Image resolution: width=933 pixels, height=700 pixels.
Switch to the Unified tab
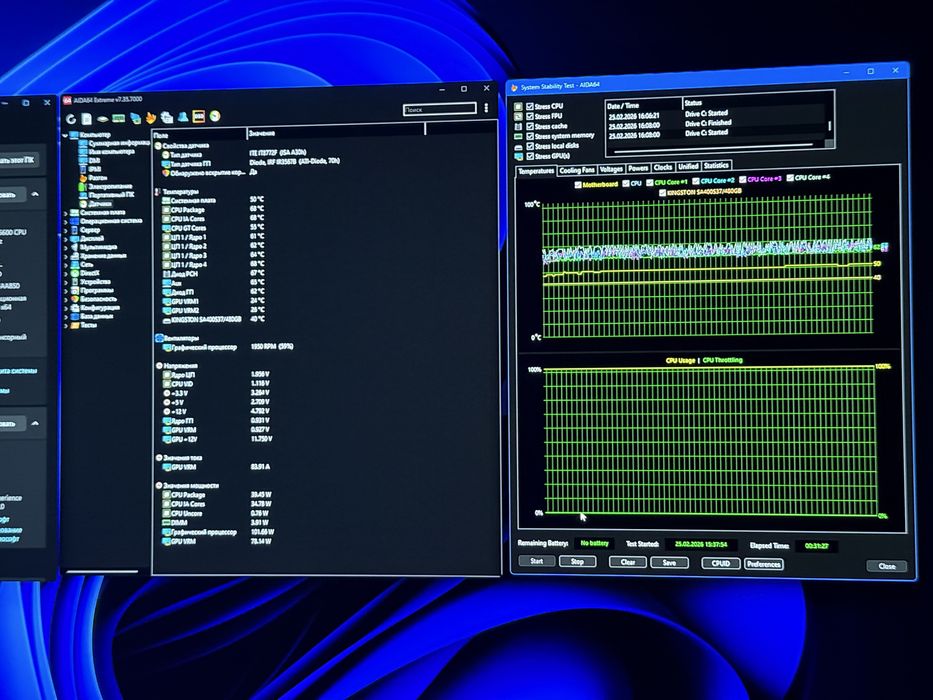(688, 167)
